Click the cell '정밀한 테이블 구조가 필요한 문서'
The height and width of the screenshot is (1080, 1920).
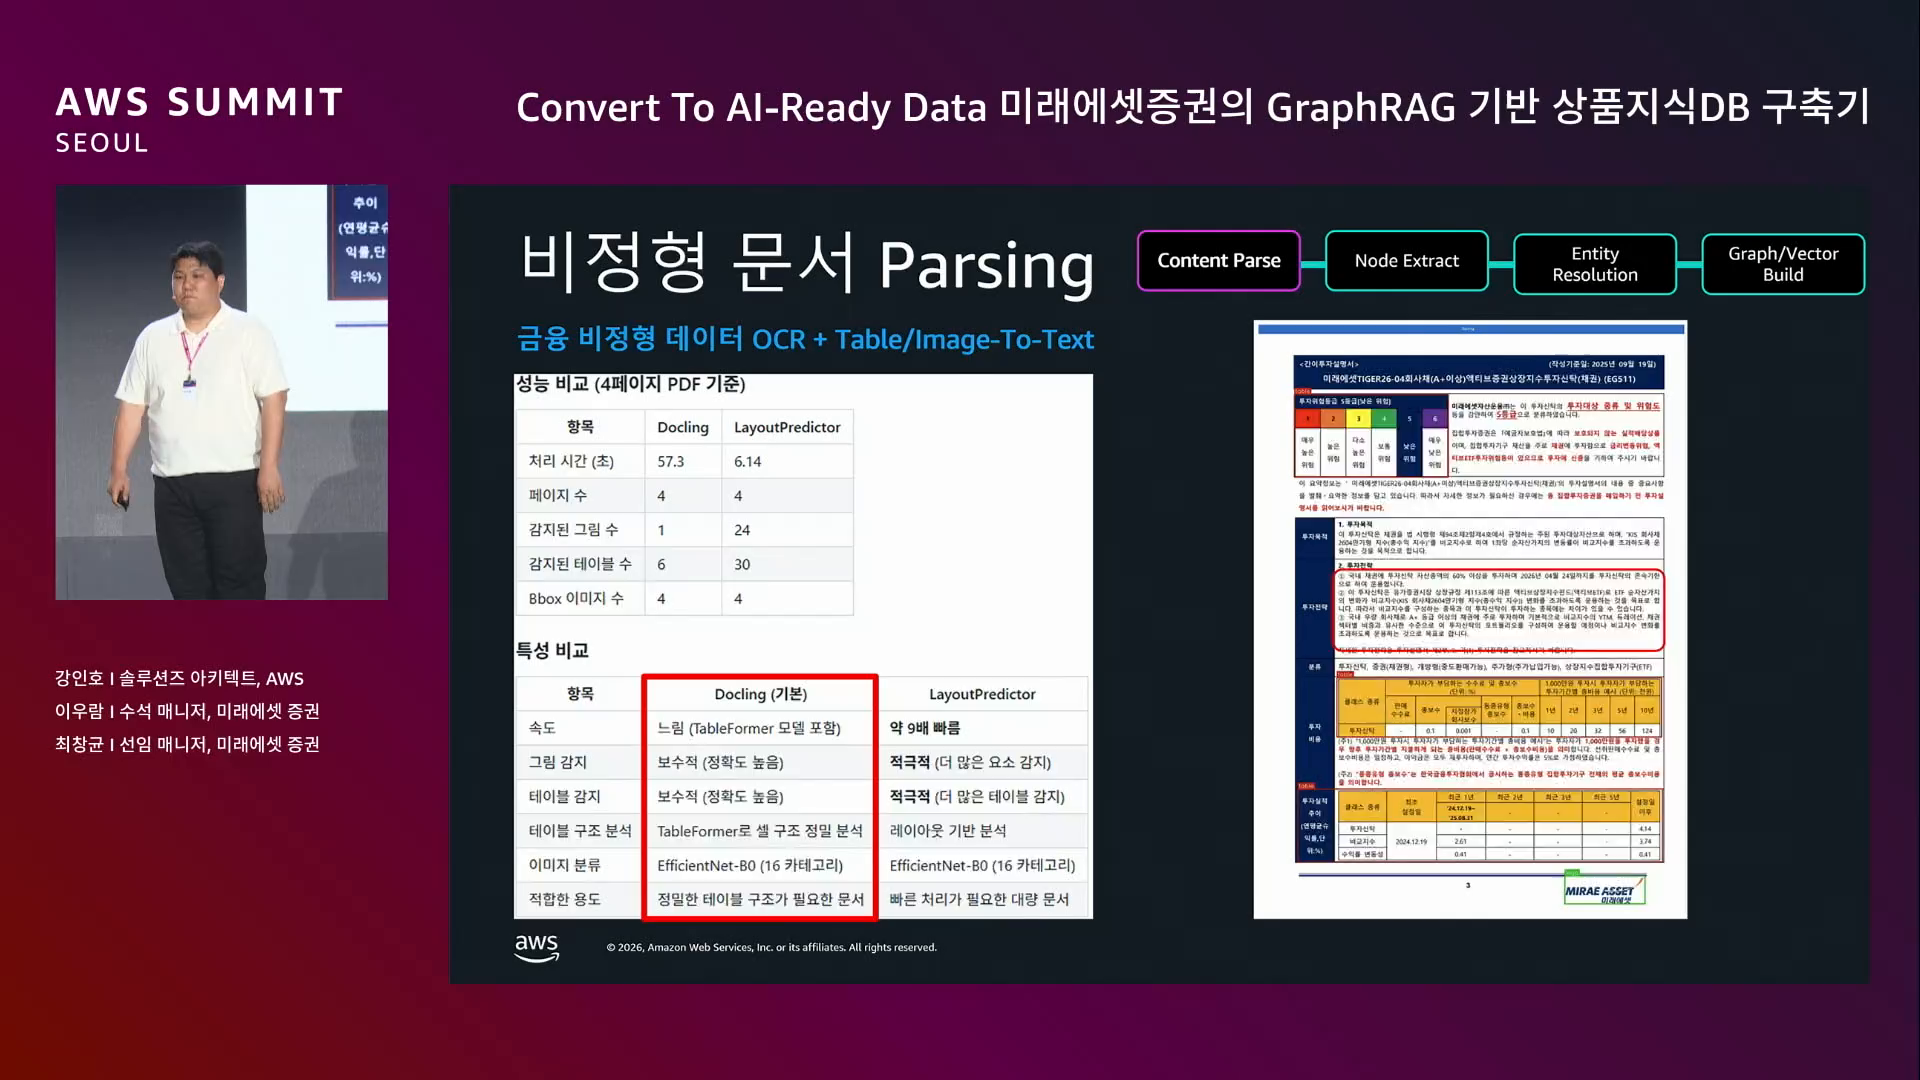coord(760,899)
